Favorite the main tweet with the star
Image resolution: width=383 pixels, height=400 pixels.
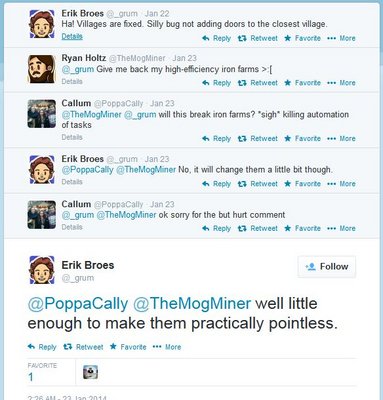coord(128,347)
